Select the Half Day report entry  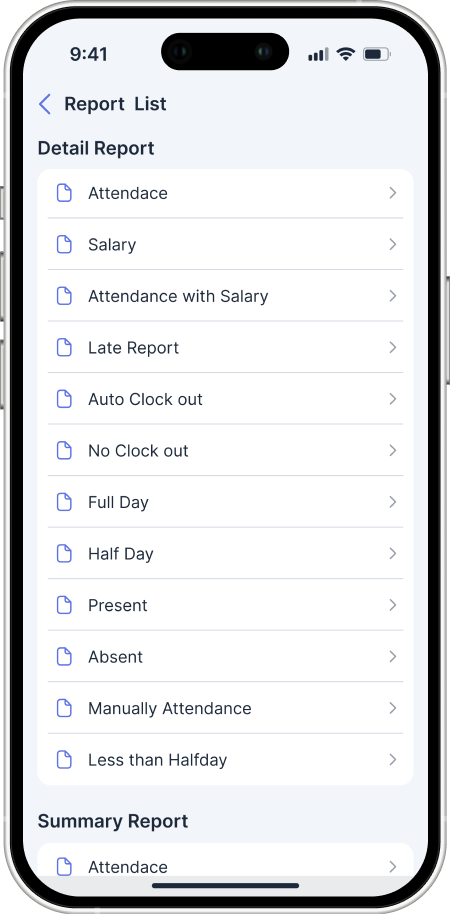(x=225, y=553)
